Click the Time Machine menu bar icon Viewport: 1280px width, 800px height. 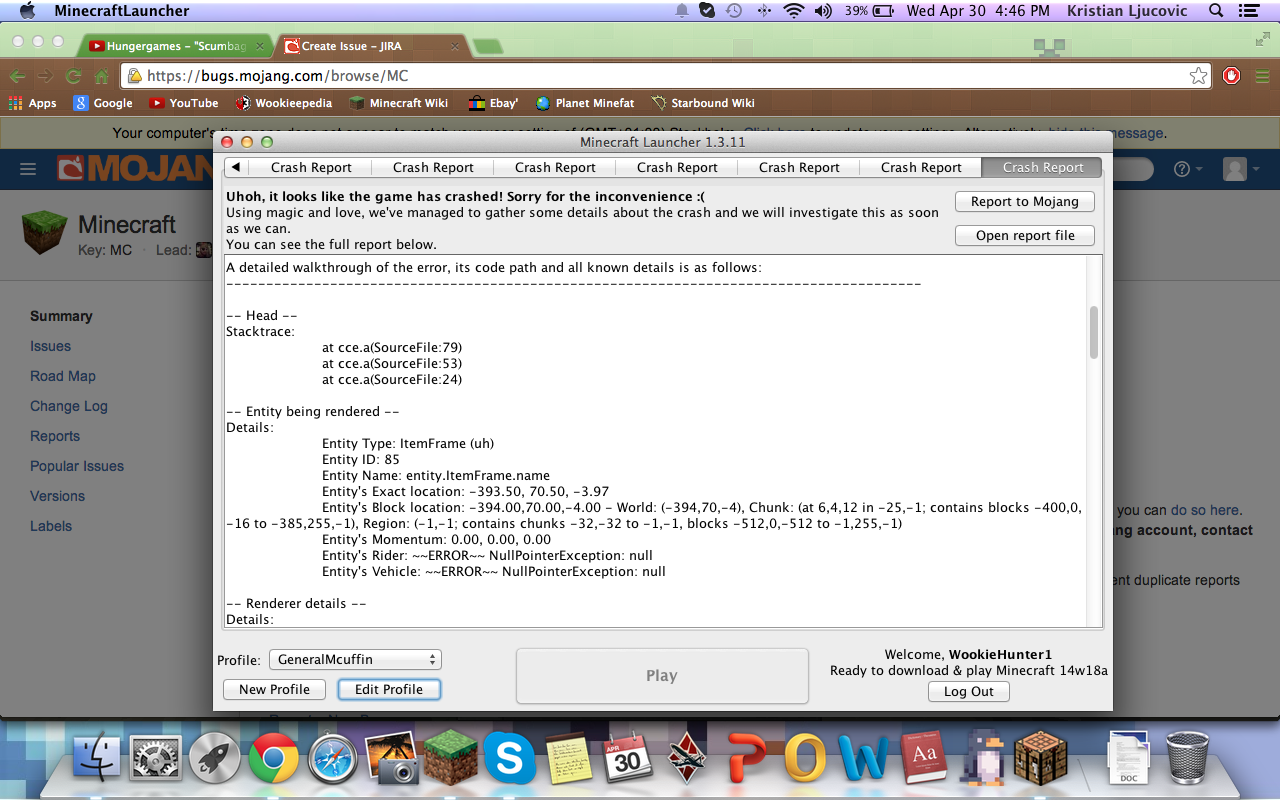tap(734, 11)
